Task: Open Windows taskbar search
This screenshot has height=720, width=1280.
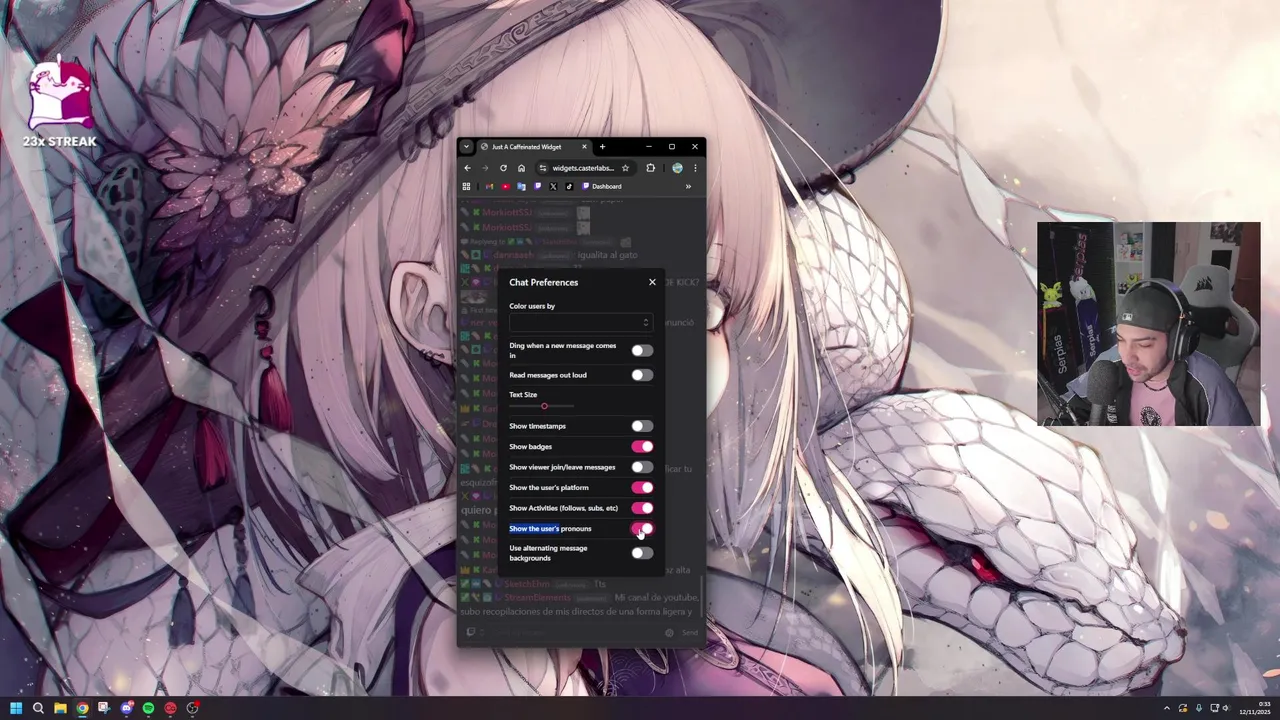Action: tap(38, 708)
